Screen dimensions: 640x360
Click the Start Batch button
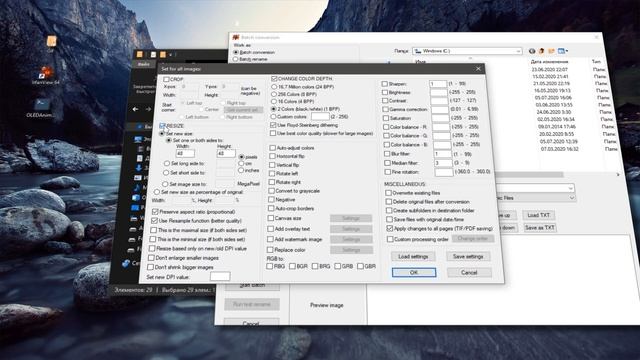click(252, 287)
